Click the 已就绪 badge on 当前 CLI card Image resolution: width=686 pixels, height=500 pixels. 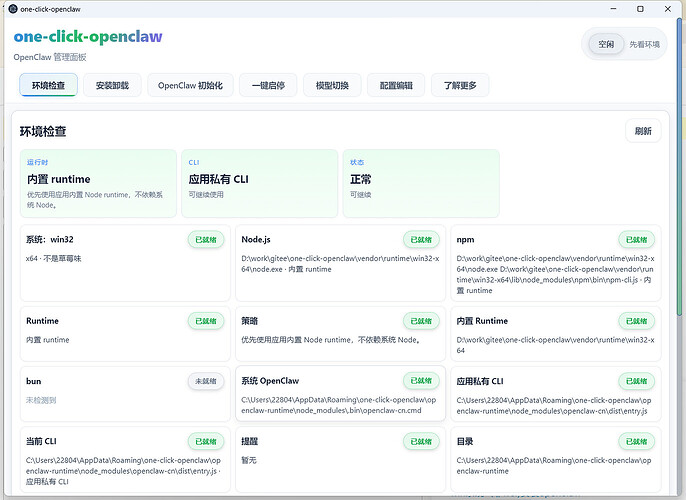click(206, 441)
